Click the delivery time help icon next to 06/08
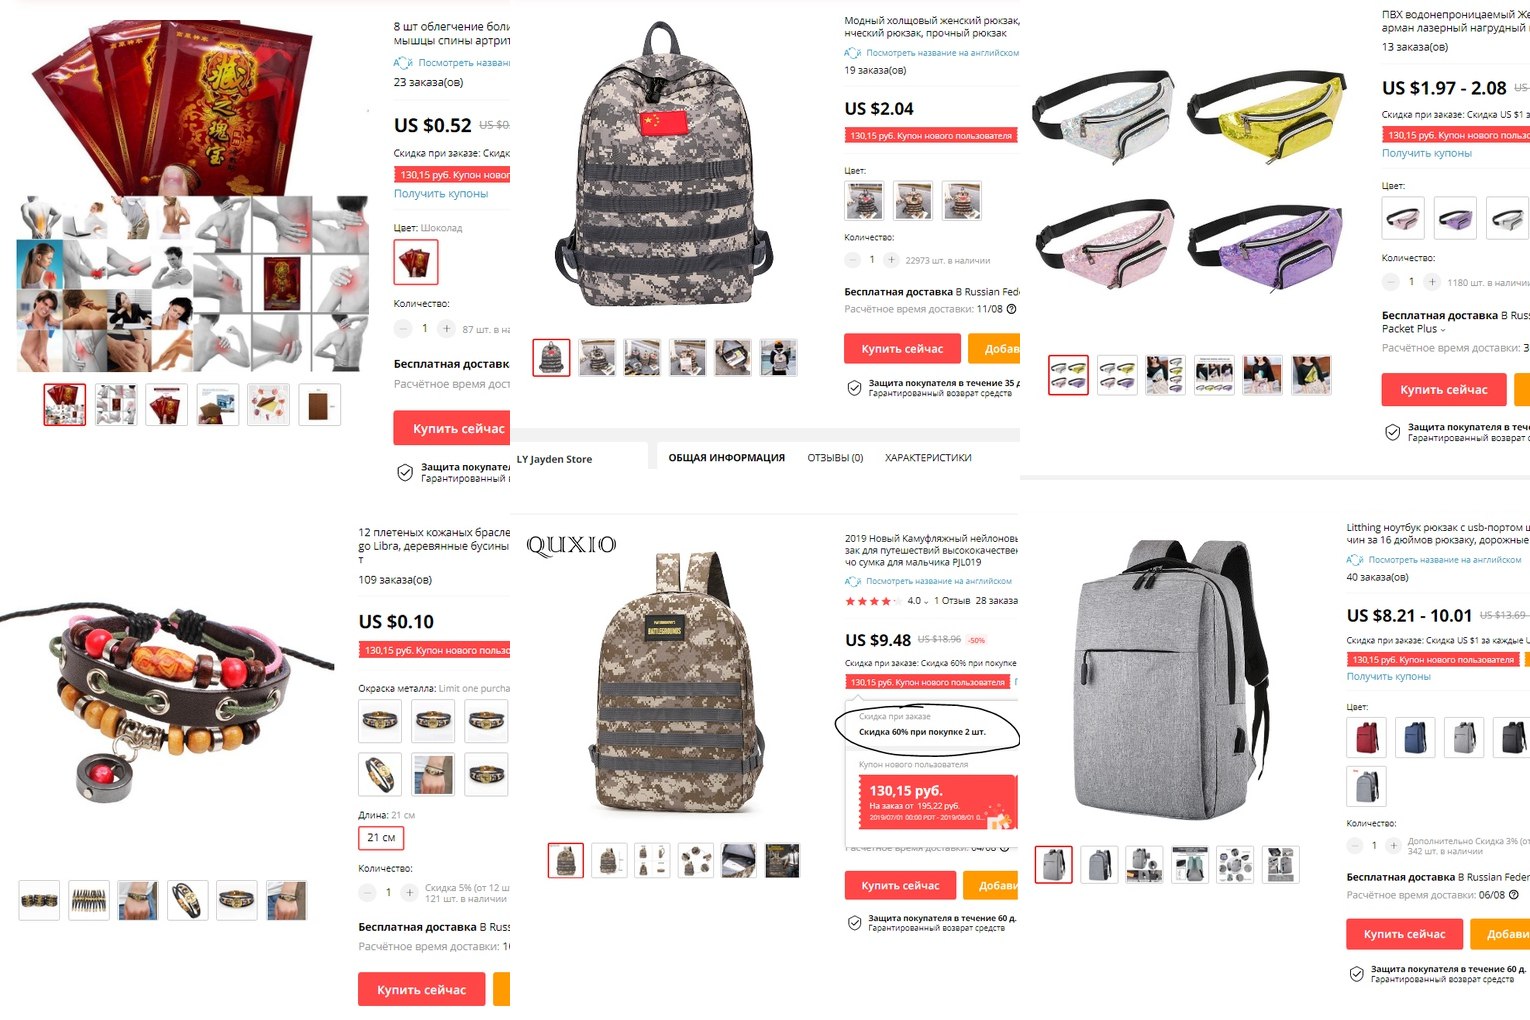1530x1020 pixels. [1513, 895]
